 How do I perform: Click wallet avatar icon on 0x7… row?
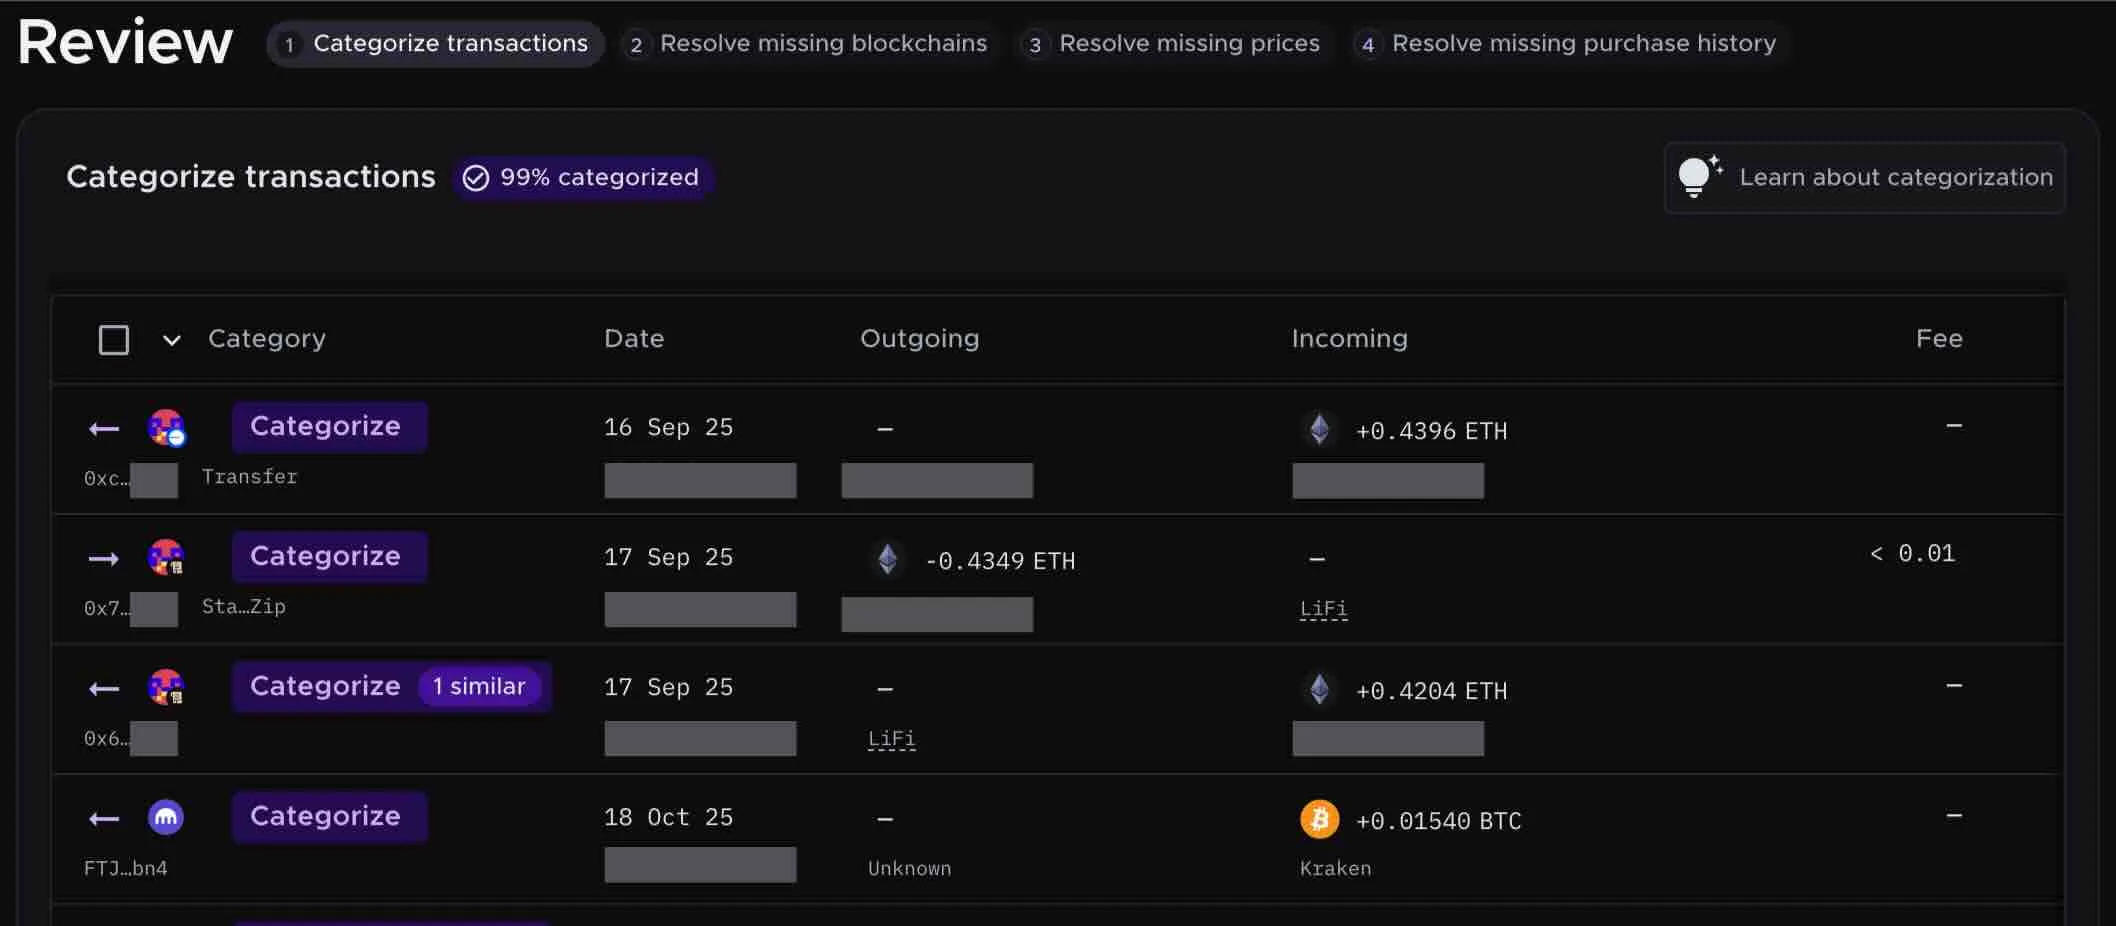[x=166, y=557]
